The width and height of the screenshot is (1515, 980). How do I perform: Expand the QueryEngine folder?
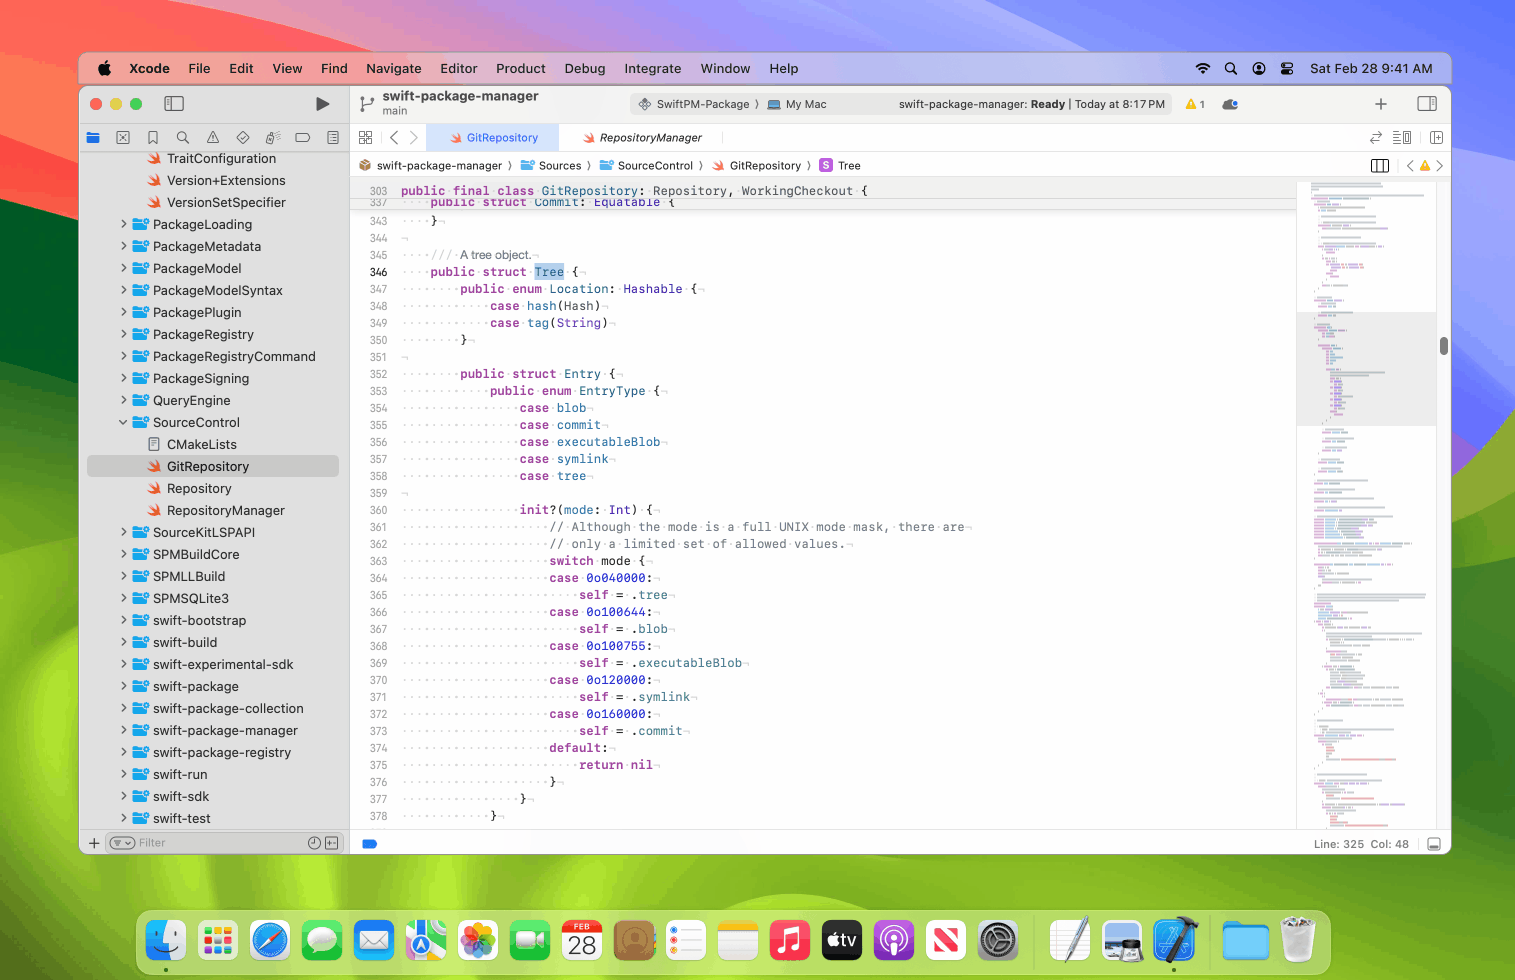click(123, 400)
